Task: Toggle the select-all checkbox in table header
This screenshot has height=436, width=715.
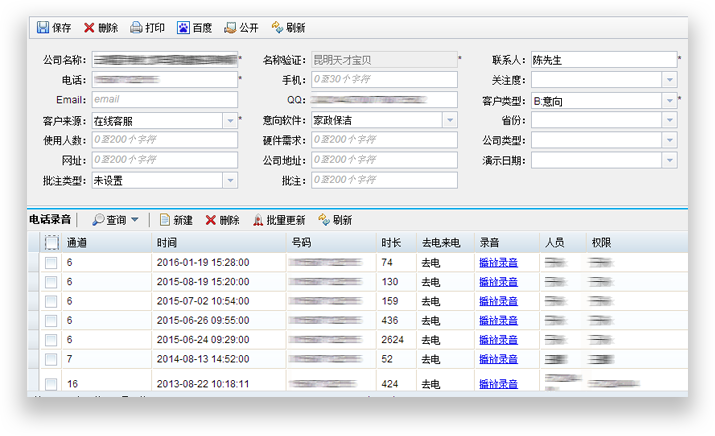Action: [51, 242]
